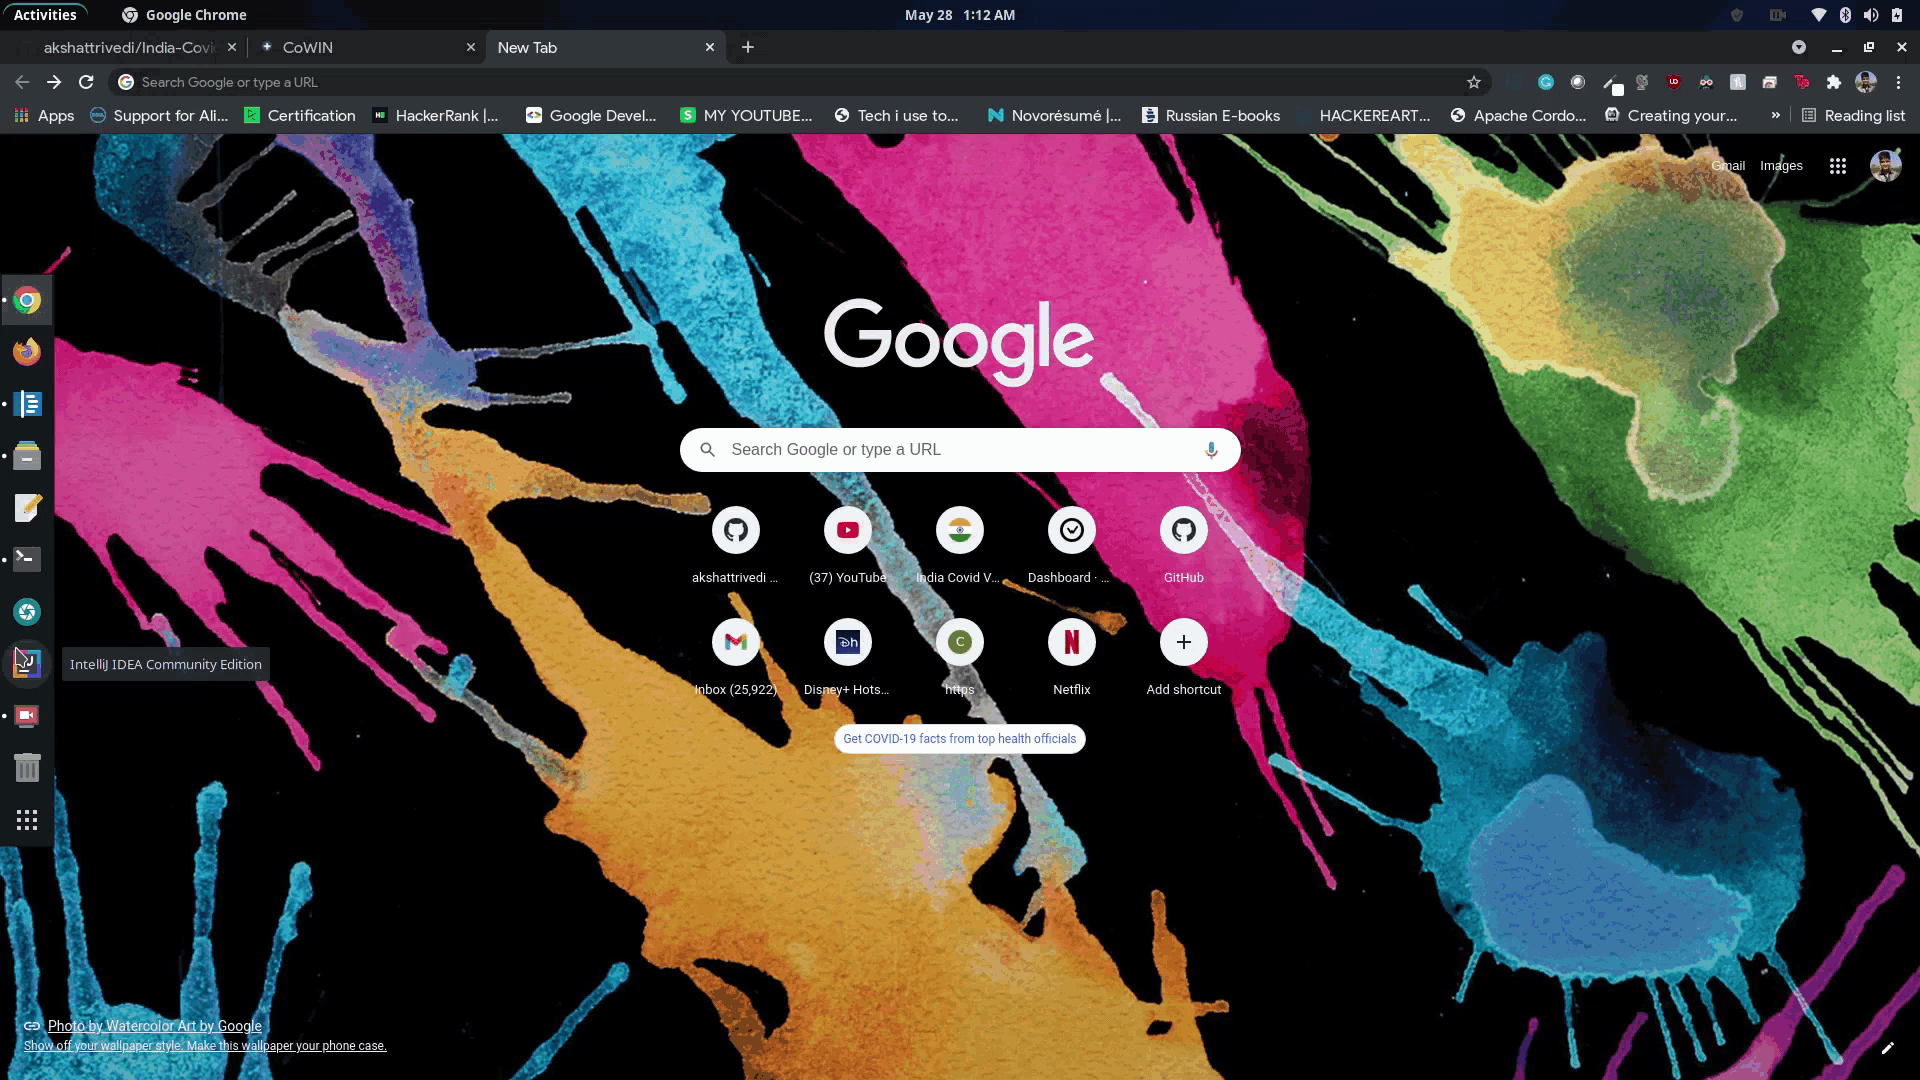Reload the current page
This screenshot has height=1080, width=1920.
[86, 82]
